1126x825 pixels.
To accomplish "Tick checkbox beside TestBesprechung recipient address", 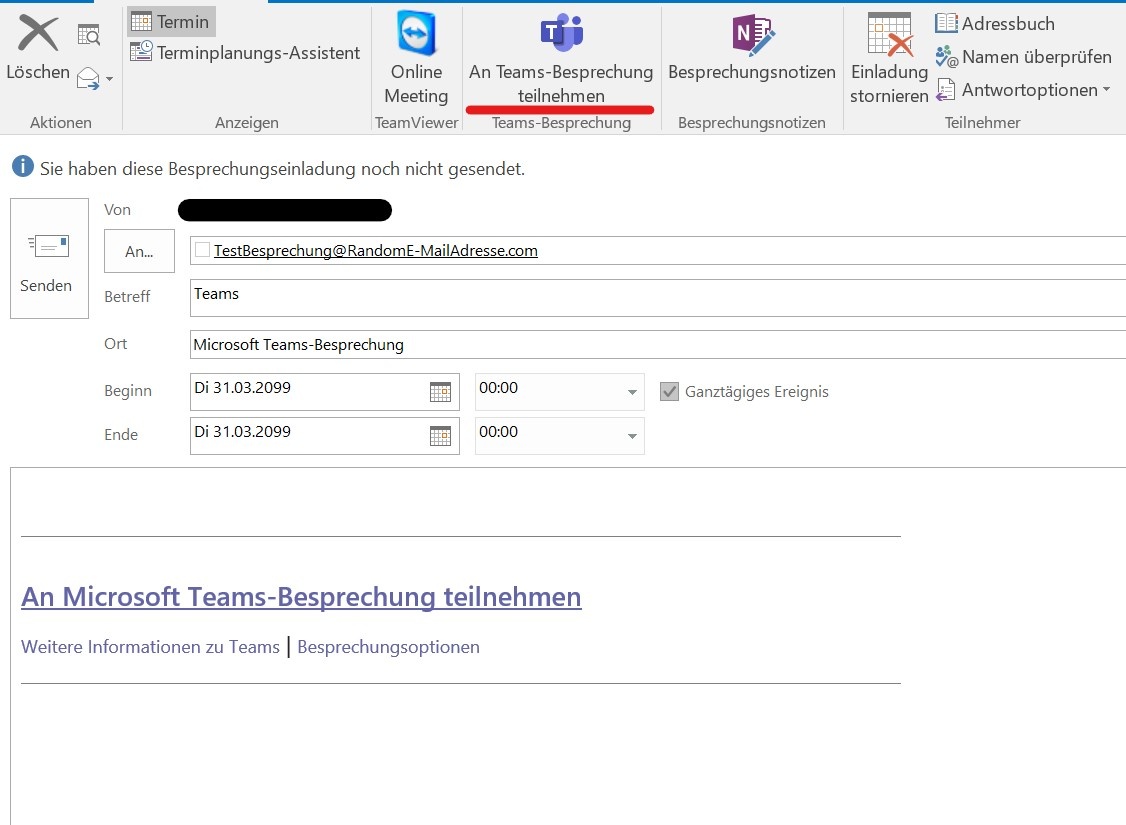I will click(x=203, y=251).
